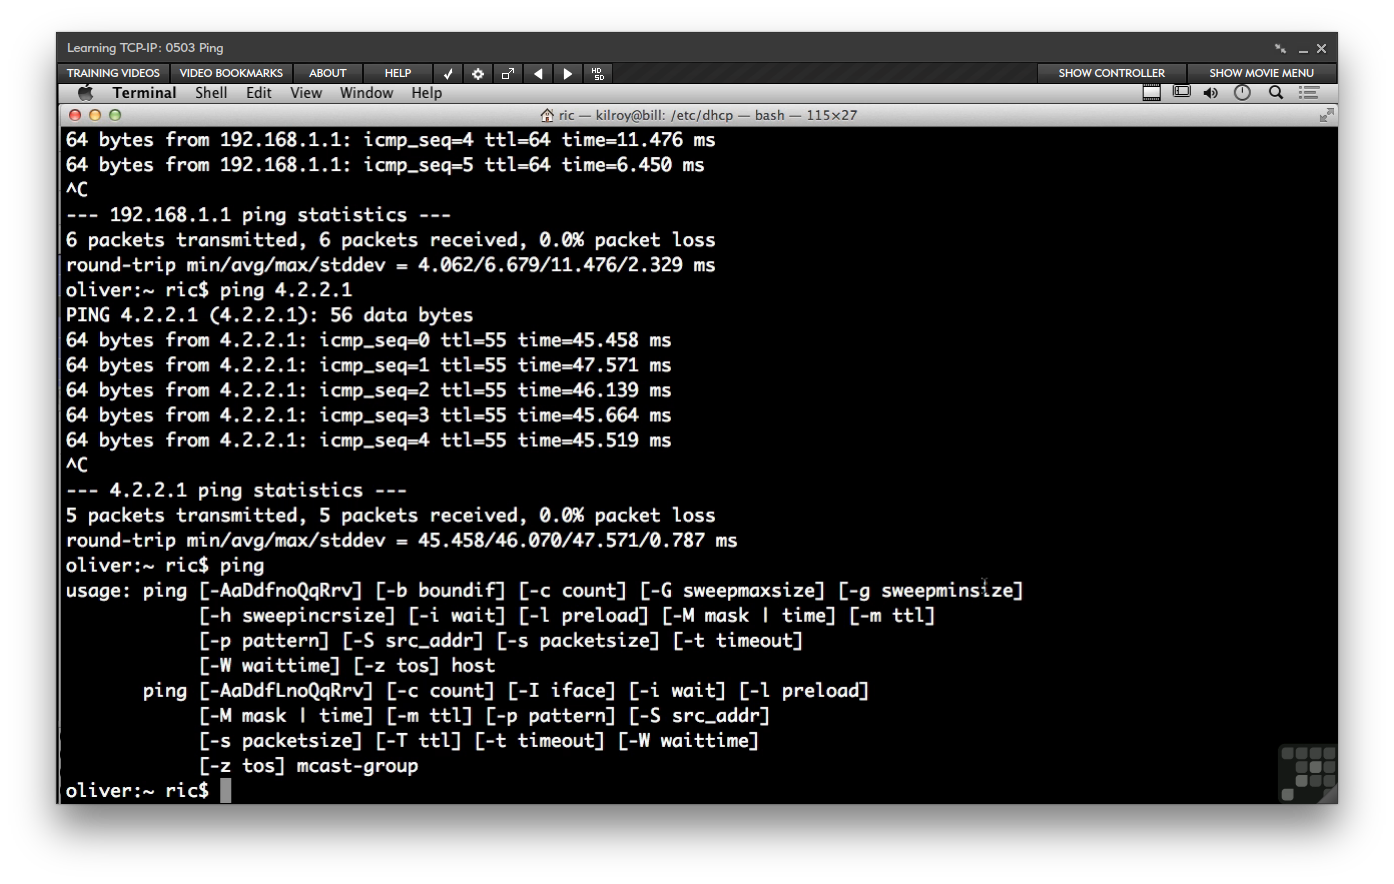Open the Edit menu
The width and height of the screenshot is (1394, 884).
click(259, 93)
